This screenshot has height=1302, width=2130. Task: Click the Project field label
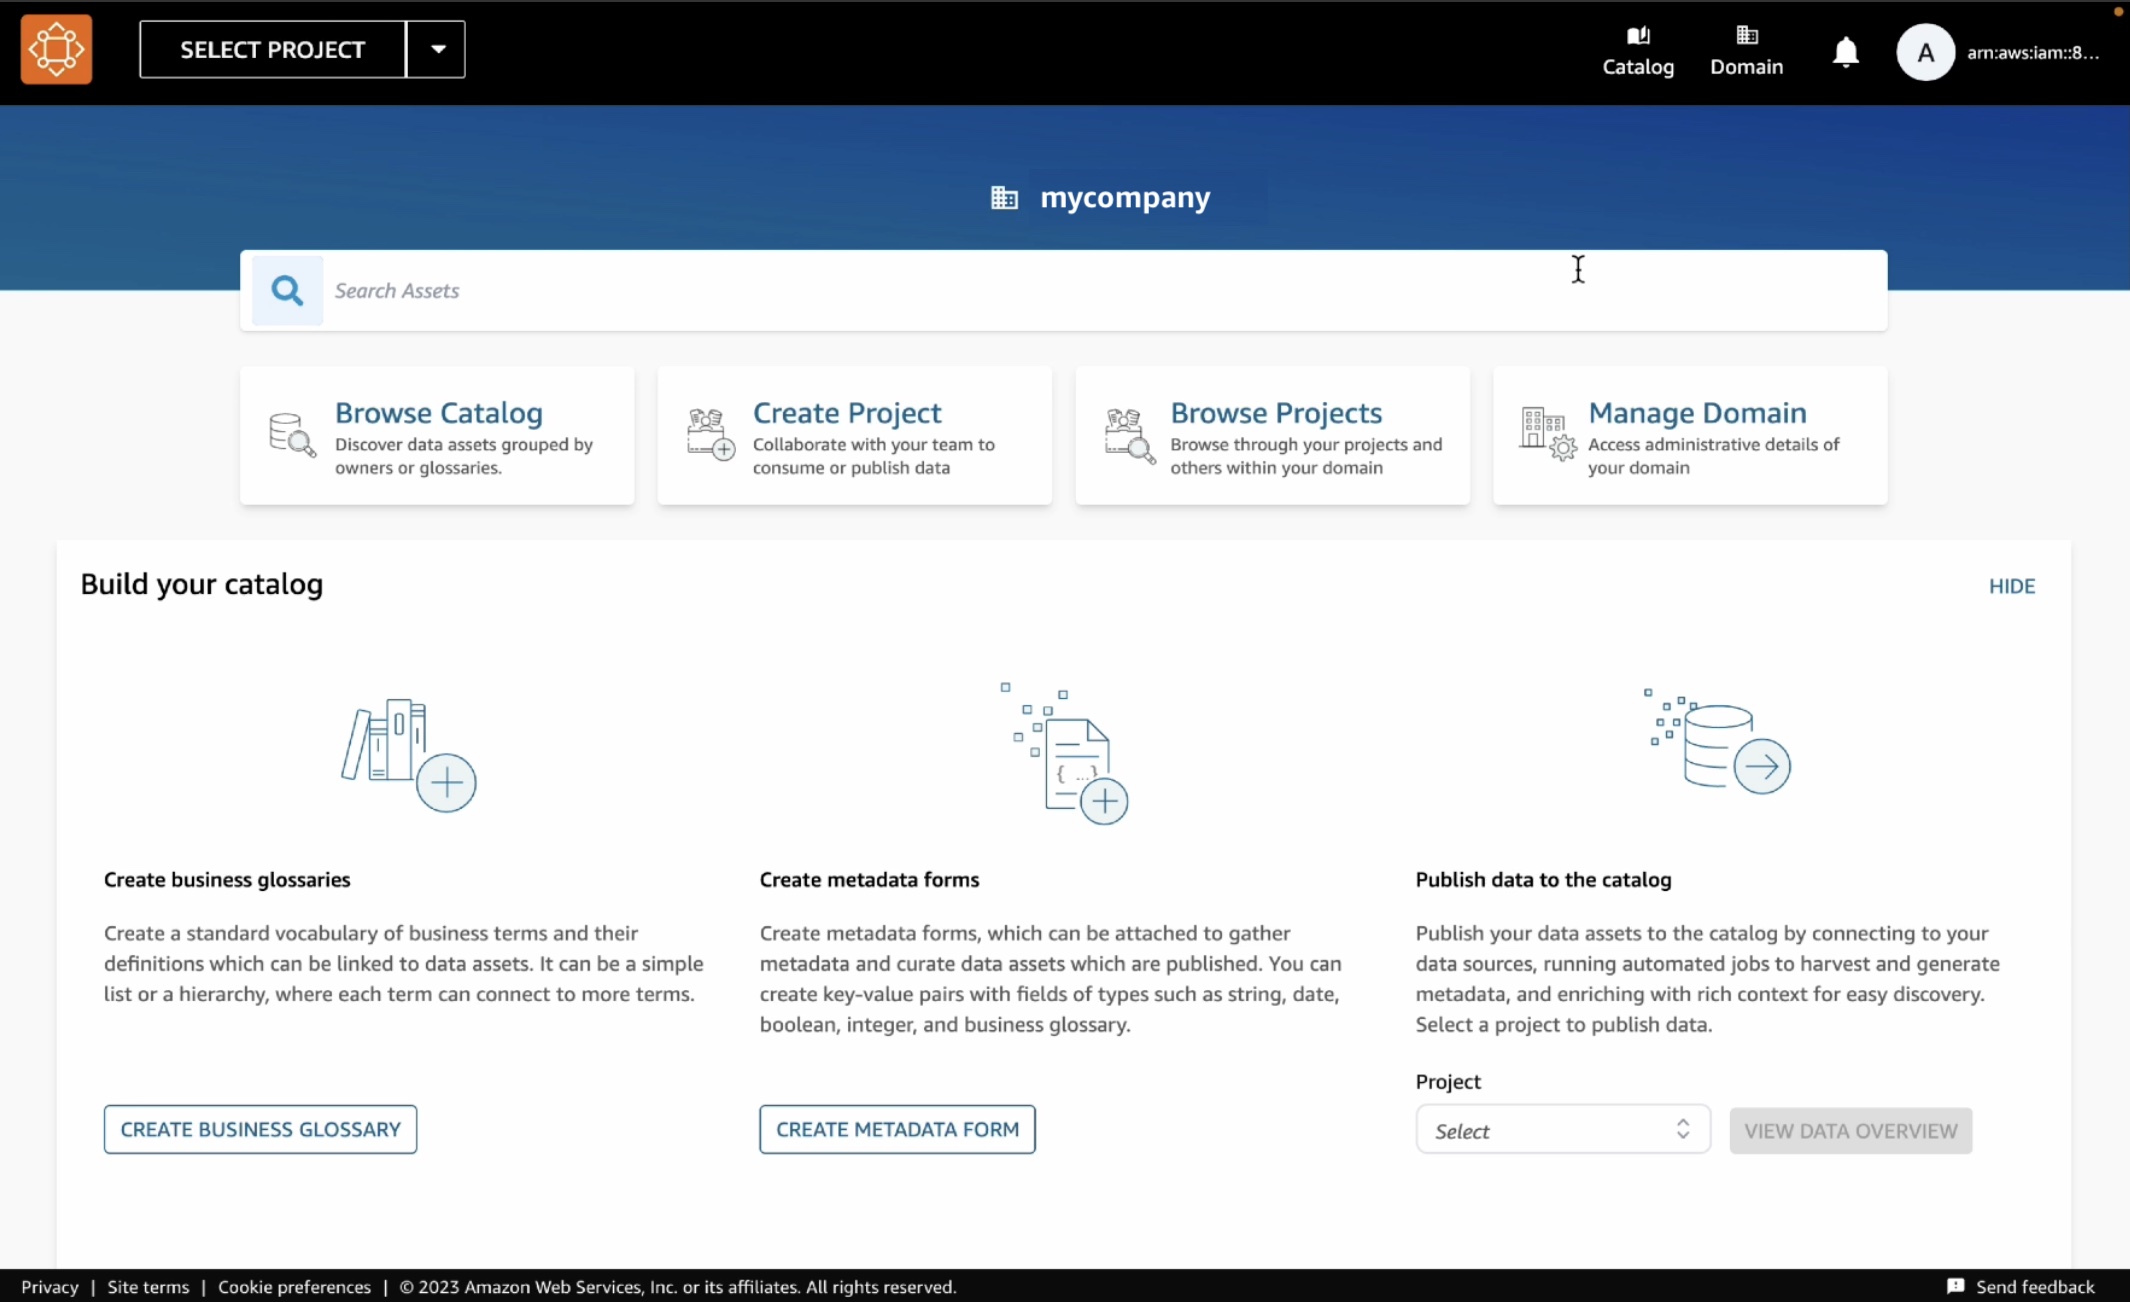click(x=1448, y=1081)
